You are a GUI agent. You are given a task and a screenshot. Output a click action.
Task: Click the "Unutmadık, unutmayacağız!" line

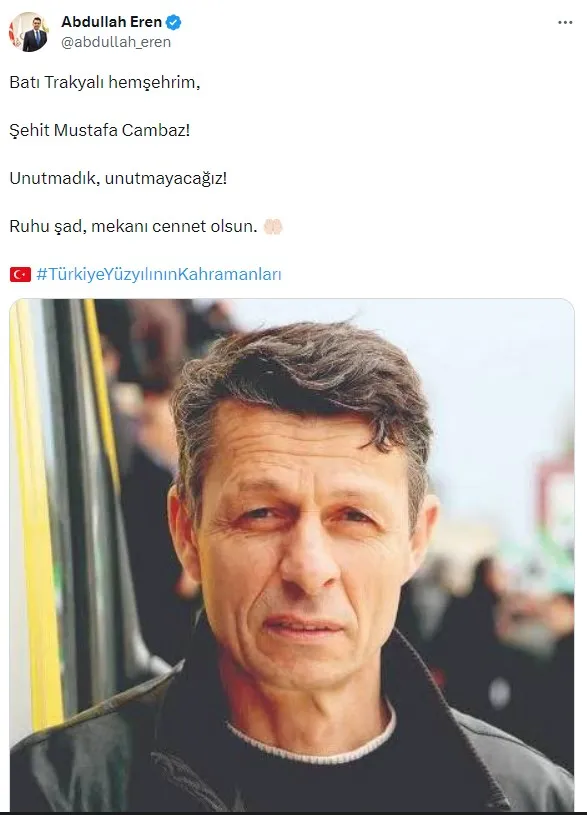click(x=118, y=178)
